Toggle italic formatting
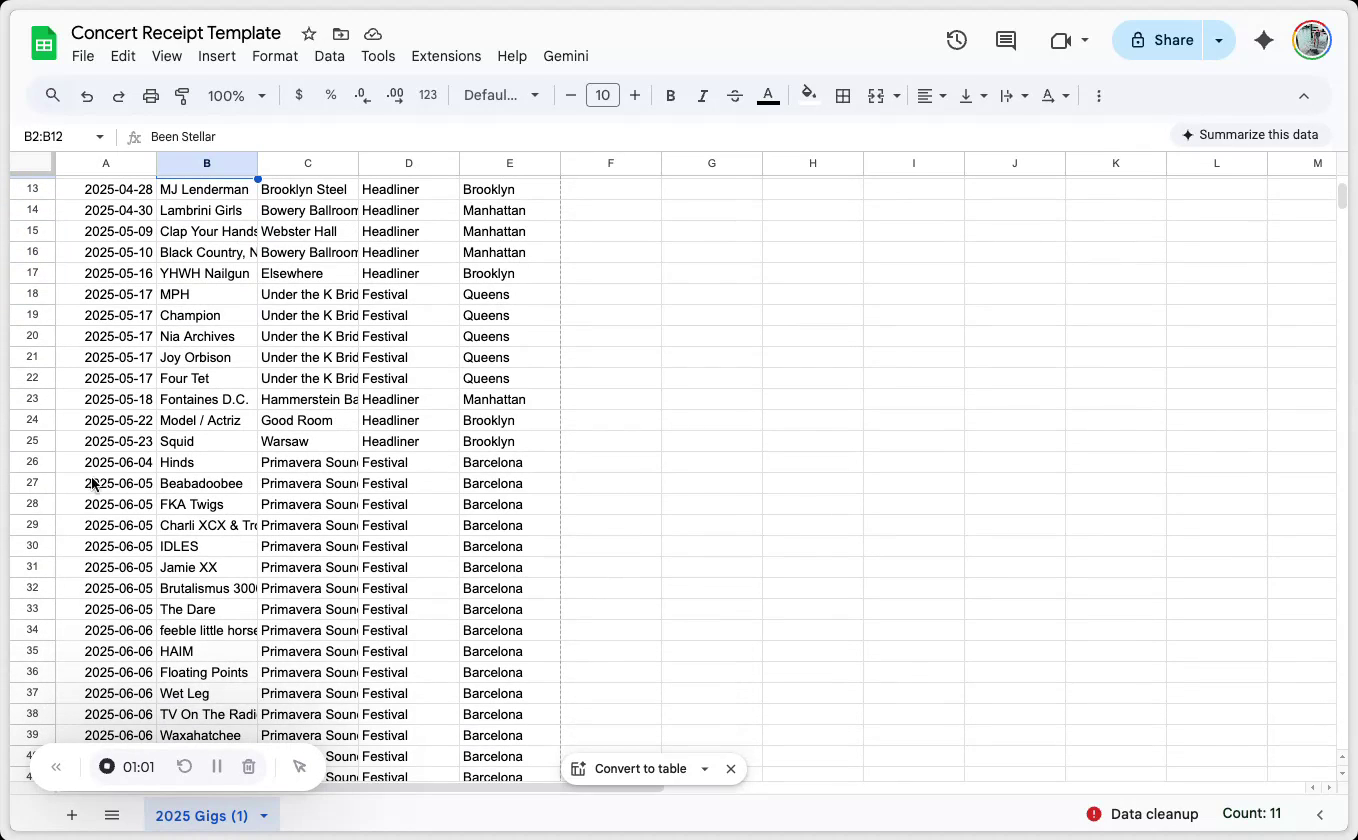 703,96
